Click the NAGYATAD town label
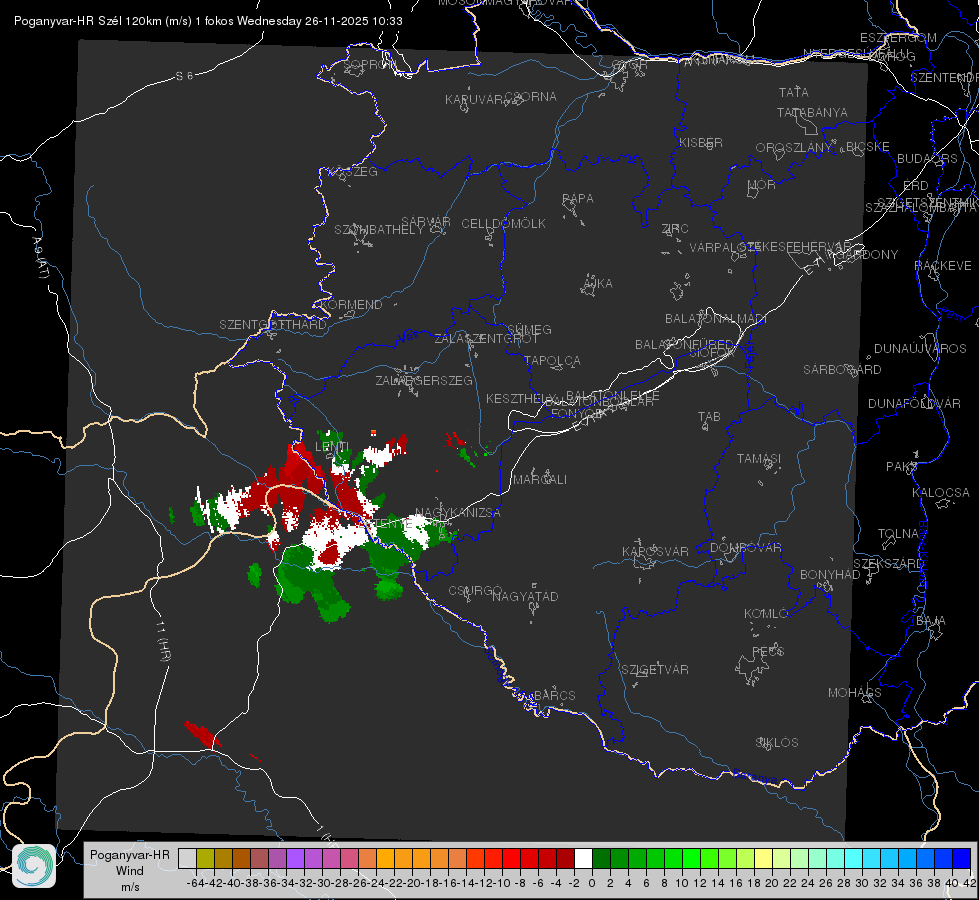Image resolution: width=979 pixels, height=900 pixels. point(525,596)
